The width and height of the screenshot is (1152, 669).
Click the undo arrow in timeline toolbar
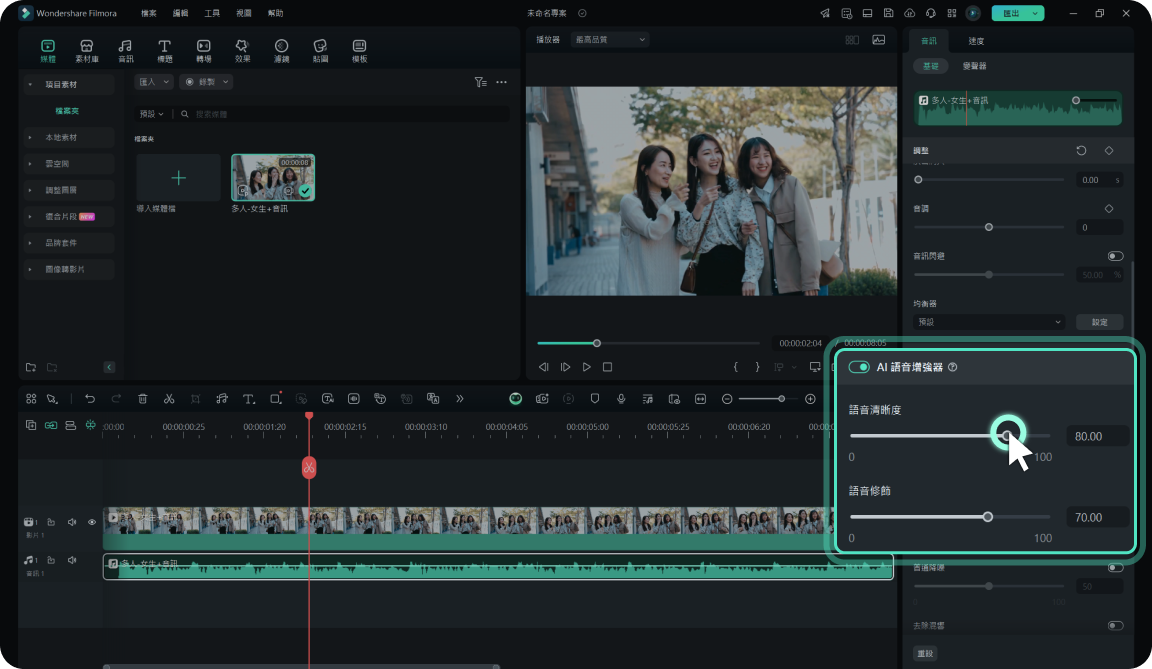(90, 399)
